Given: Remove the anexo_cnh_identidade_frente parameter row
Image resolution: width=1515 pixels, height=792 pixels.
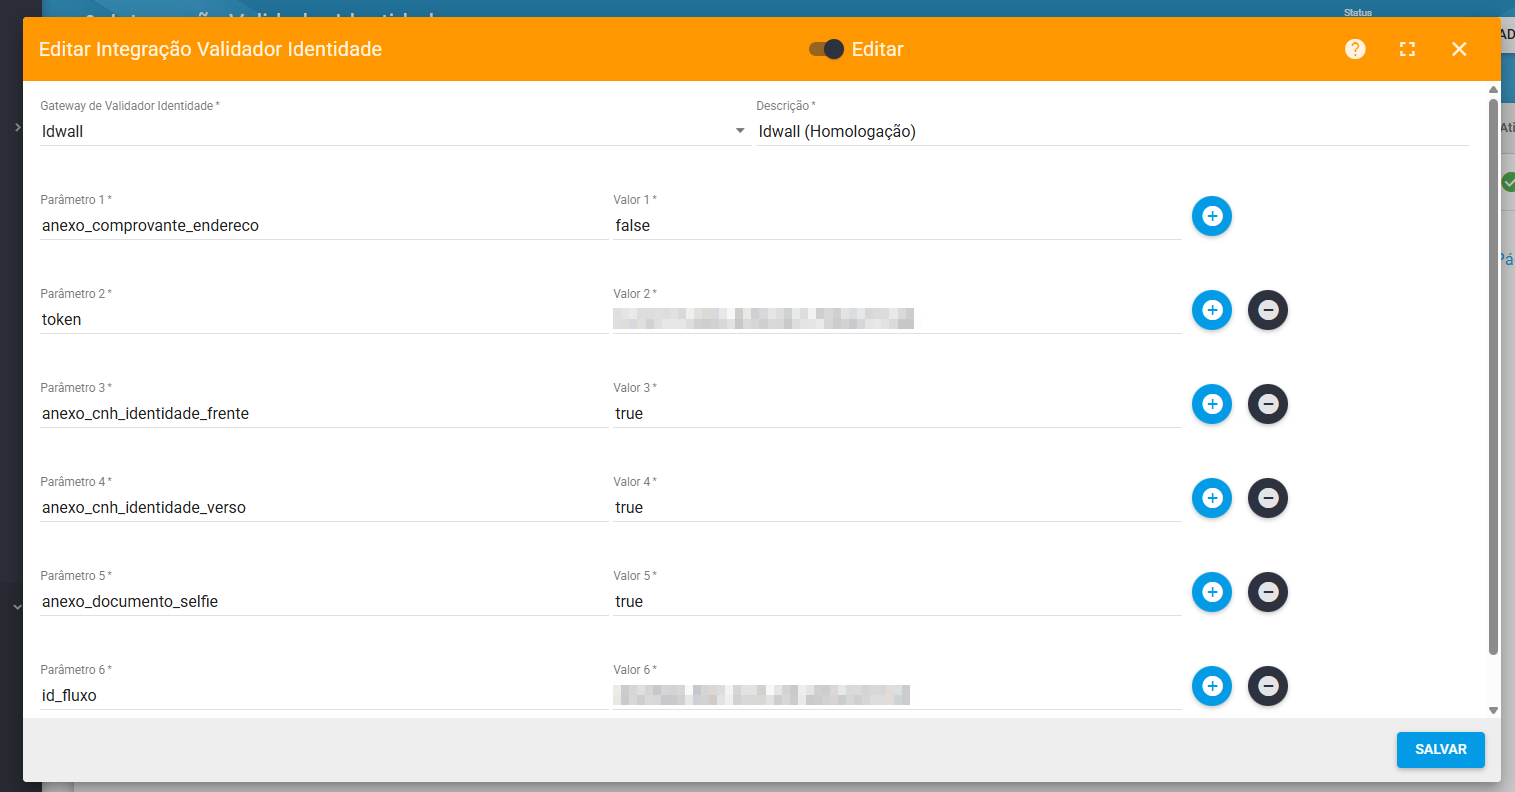Looking at the screenshot, I should [x=1268, y=404].
